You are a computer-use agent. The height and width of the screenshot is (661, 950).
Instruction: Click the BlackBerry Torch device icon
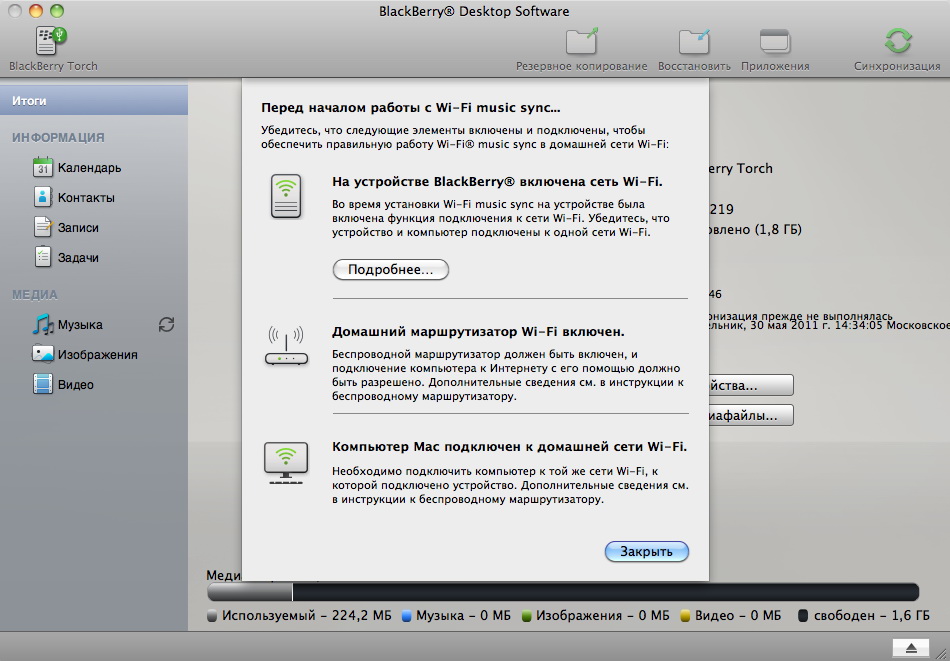[x=51, y=41]
